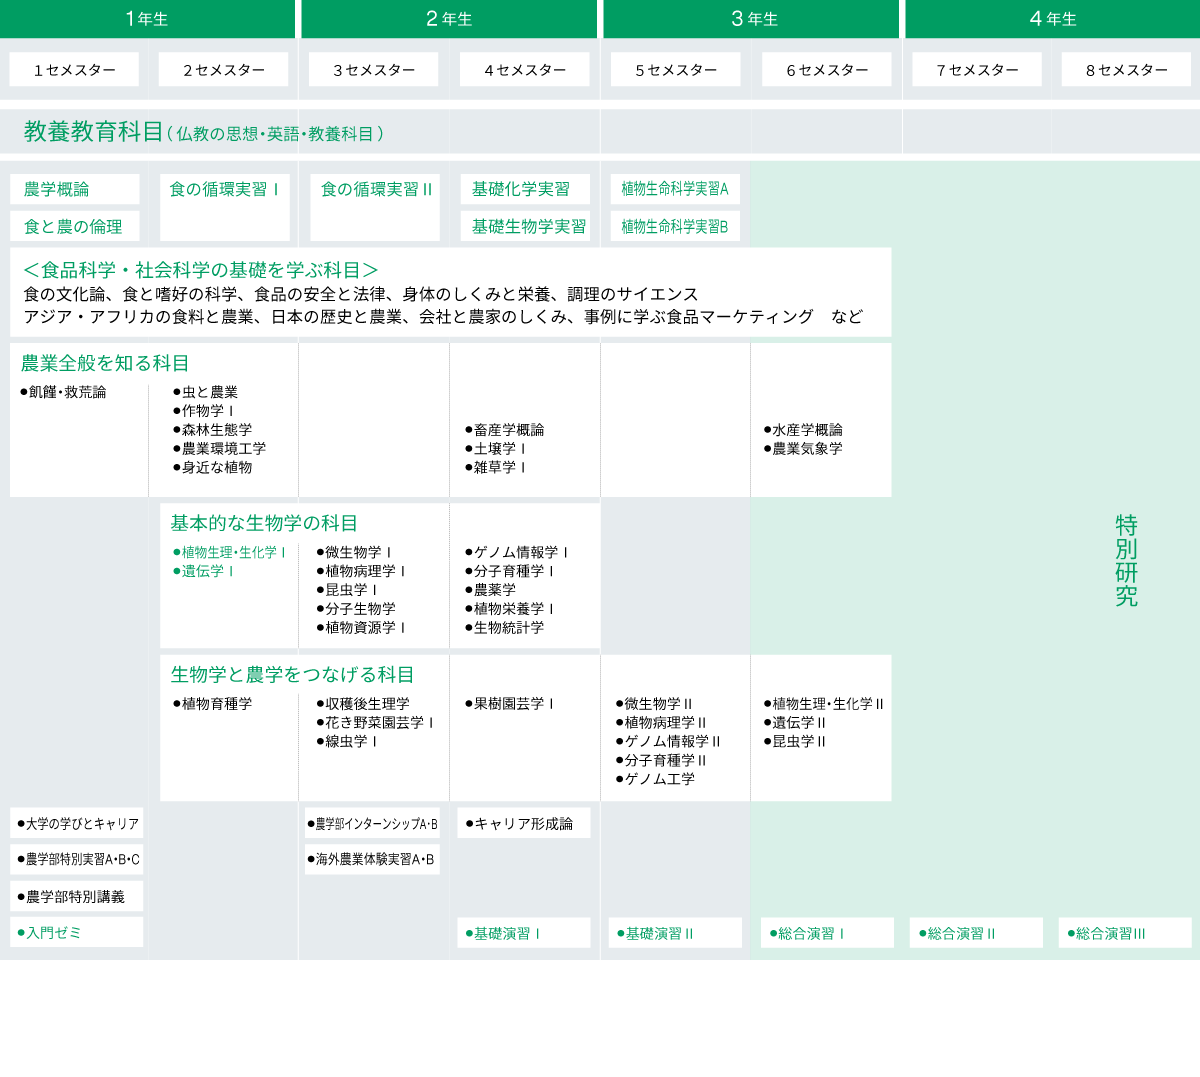Click 畜産学概論 course

click(x=504, y=430)
